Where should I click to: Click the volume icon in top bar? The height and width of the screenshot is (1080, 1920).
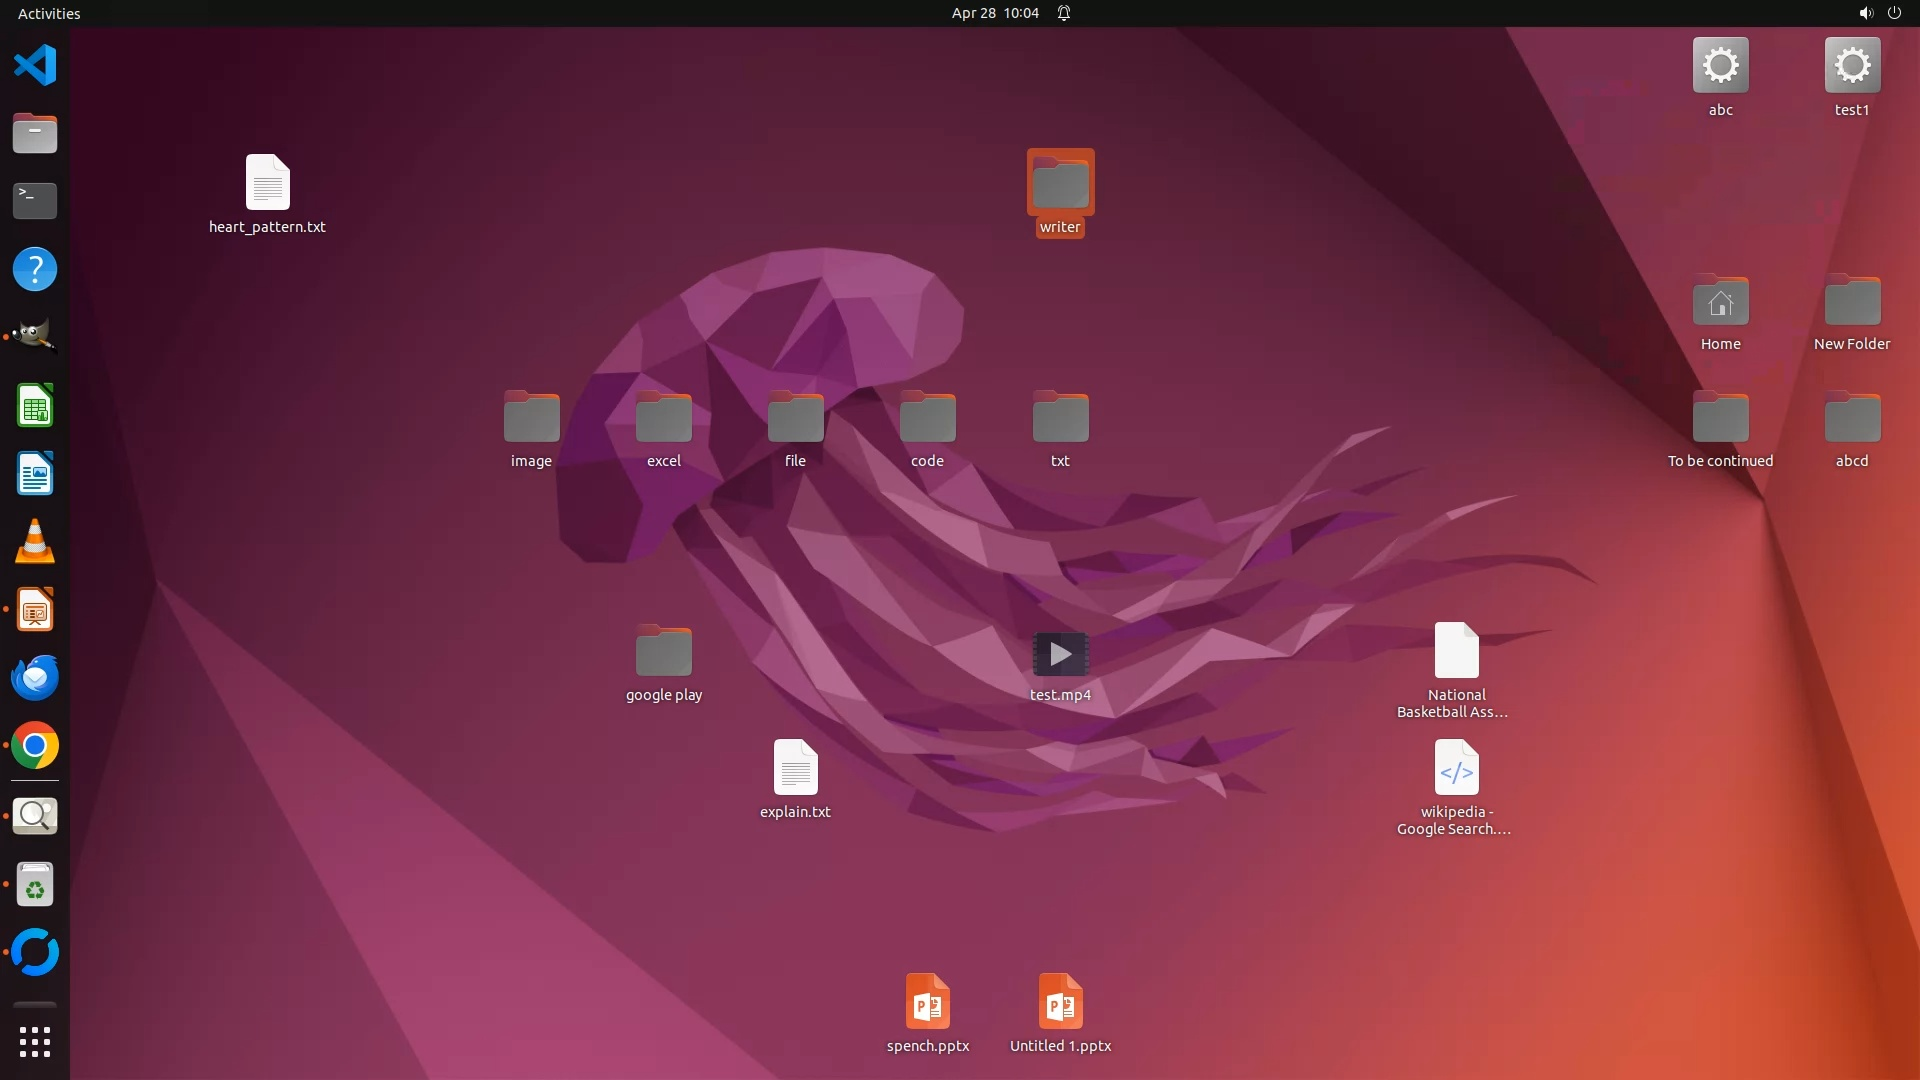pos(1865,13)
